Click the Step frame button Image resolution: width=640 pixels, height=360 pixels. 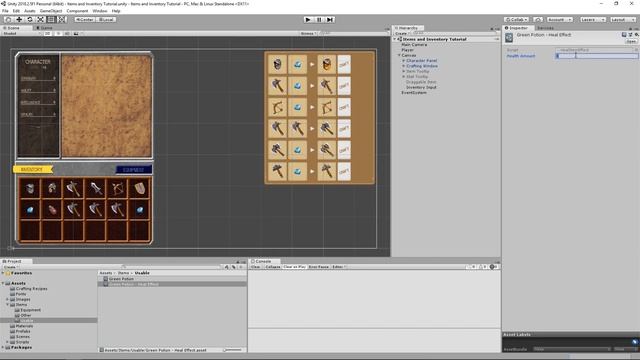(x=330, y=20)
